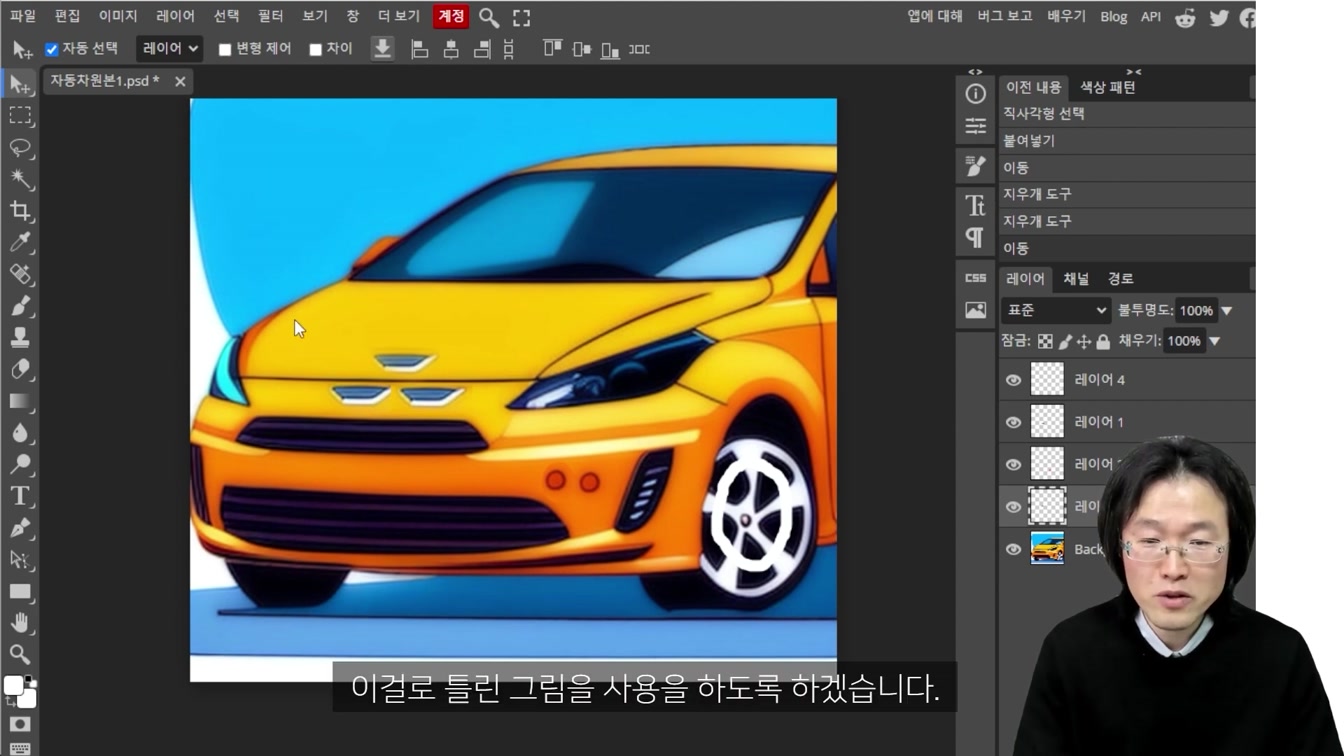Hide 레이어 1 with its eye icon
Screen dimensions: 1344x756
(1013, 422)
